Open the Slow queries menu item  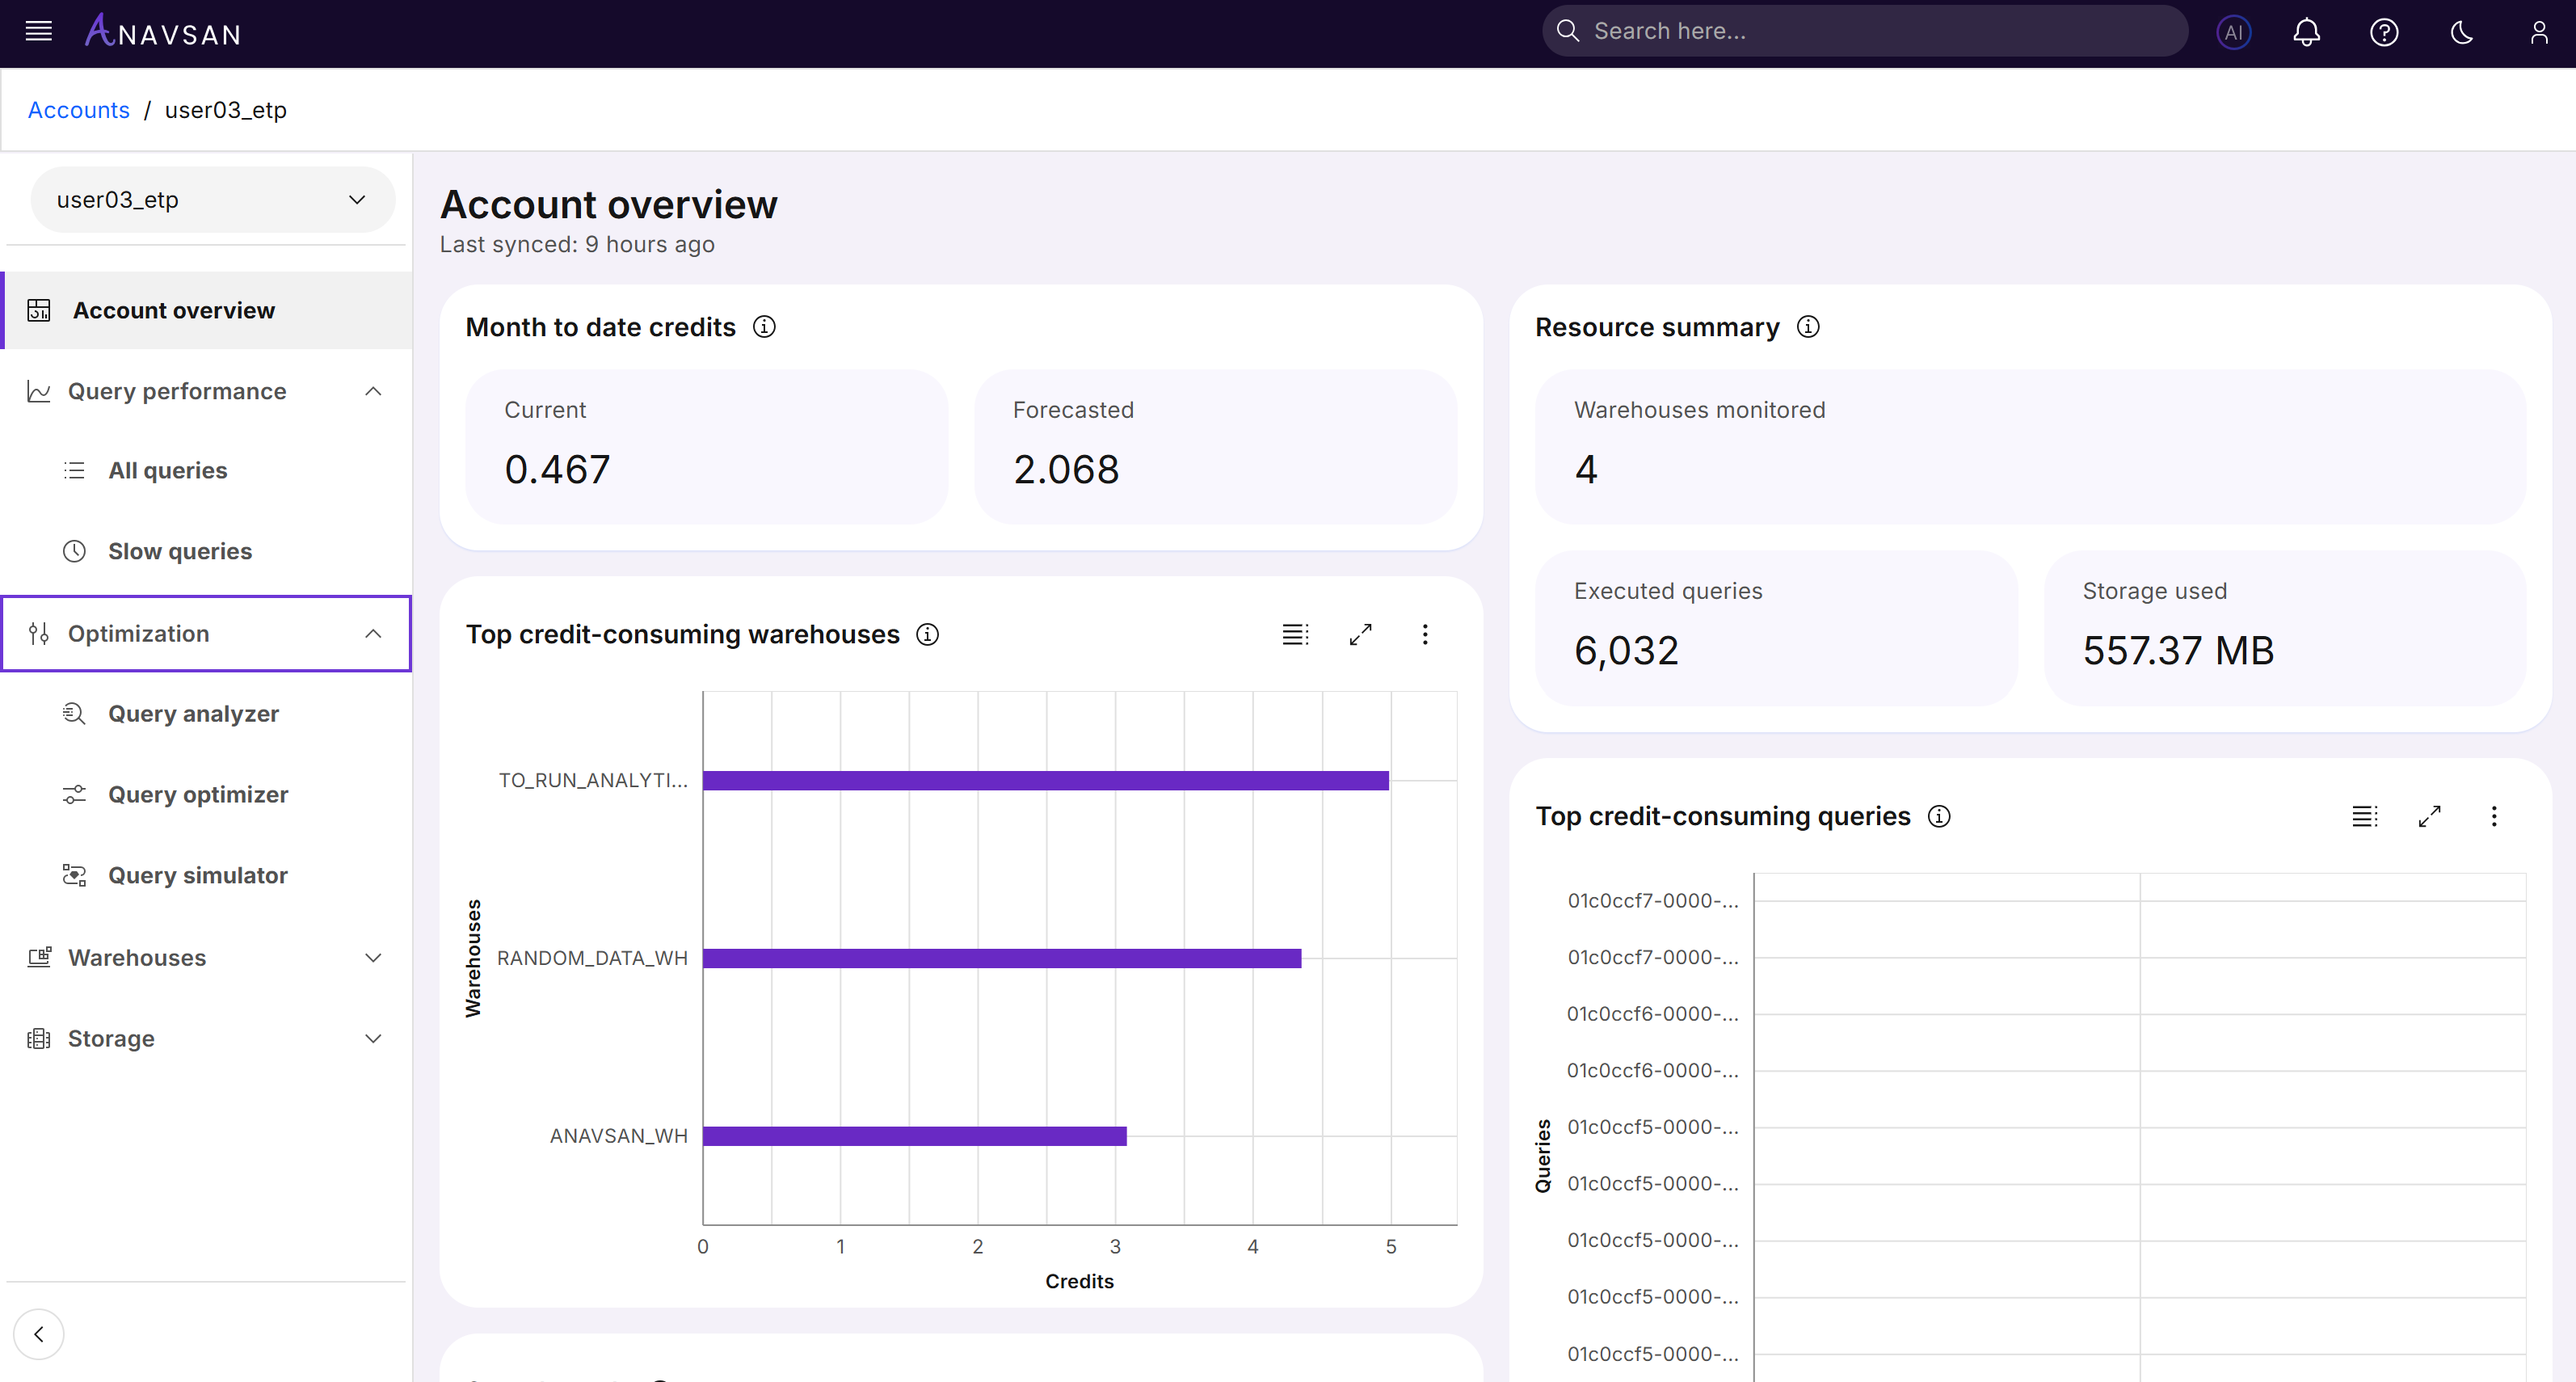pos(180,551)
